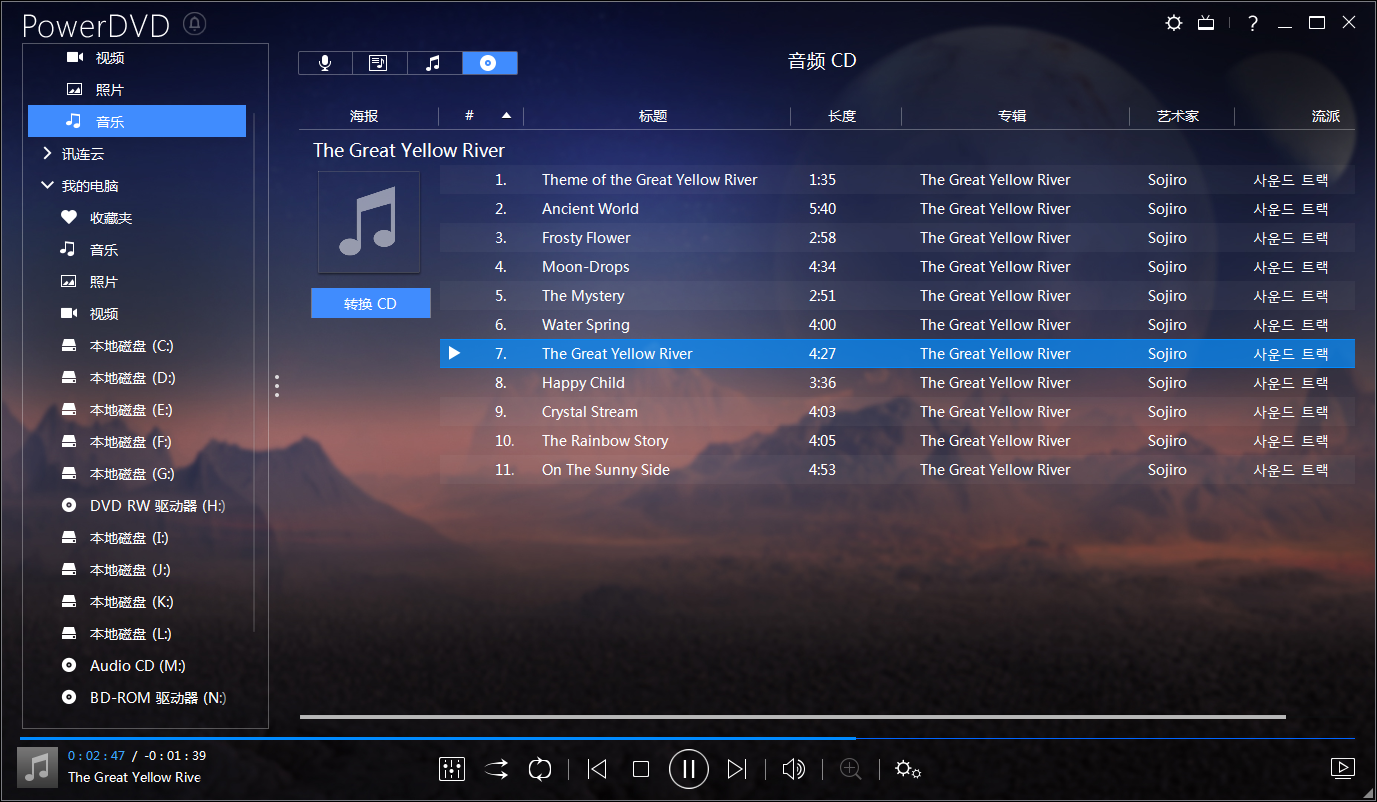Open BD-ROM 驱动器 (N:)

pos(157,698)
